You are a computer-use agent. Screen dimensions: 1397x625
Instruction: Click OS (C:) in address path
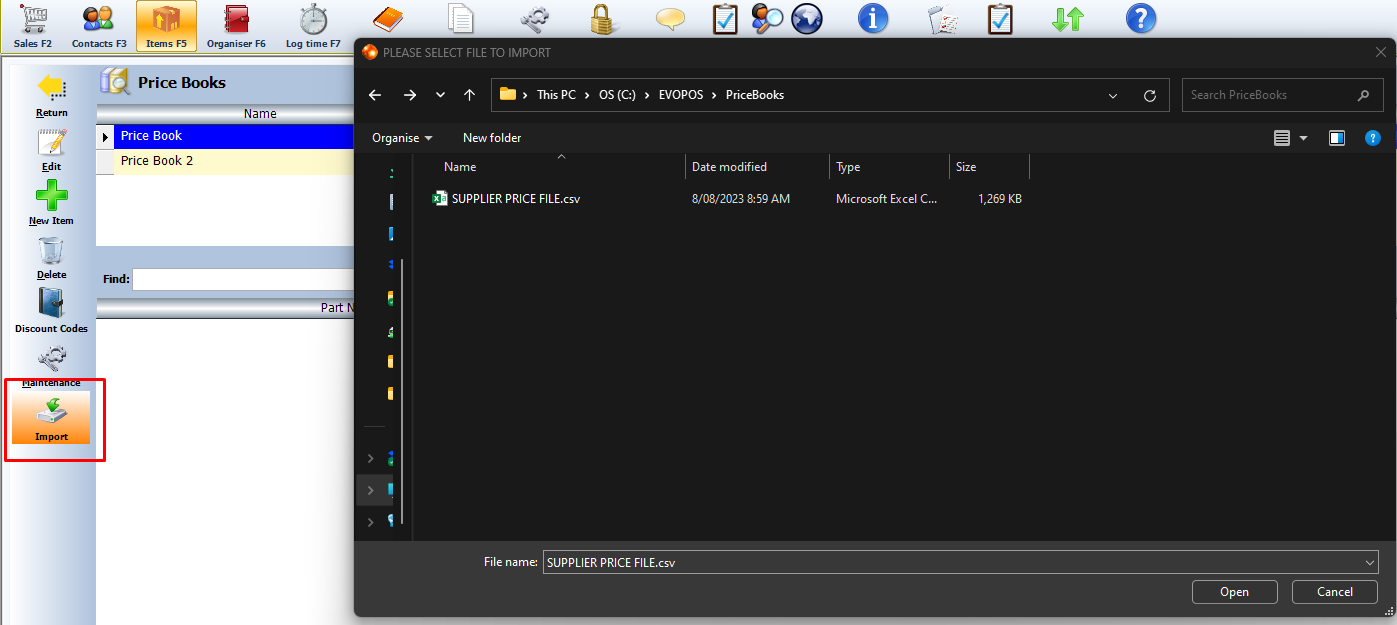pyautogui.click(x=619, y=95)
